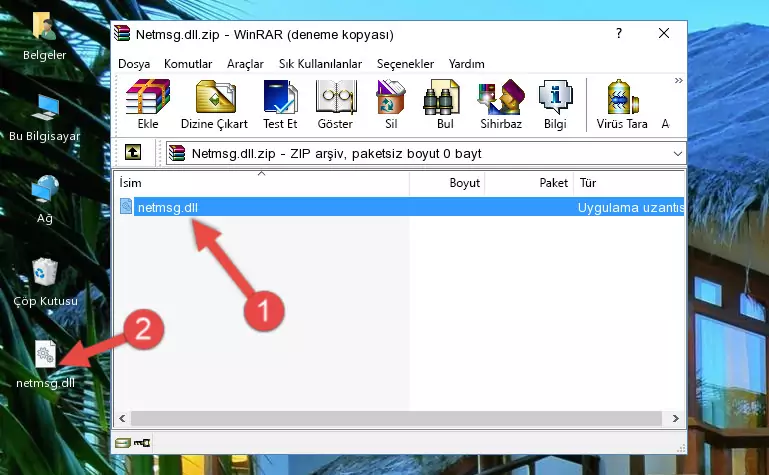Select the Belgeler desktop icon

[44, 36]
